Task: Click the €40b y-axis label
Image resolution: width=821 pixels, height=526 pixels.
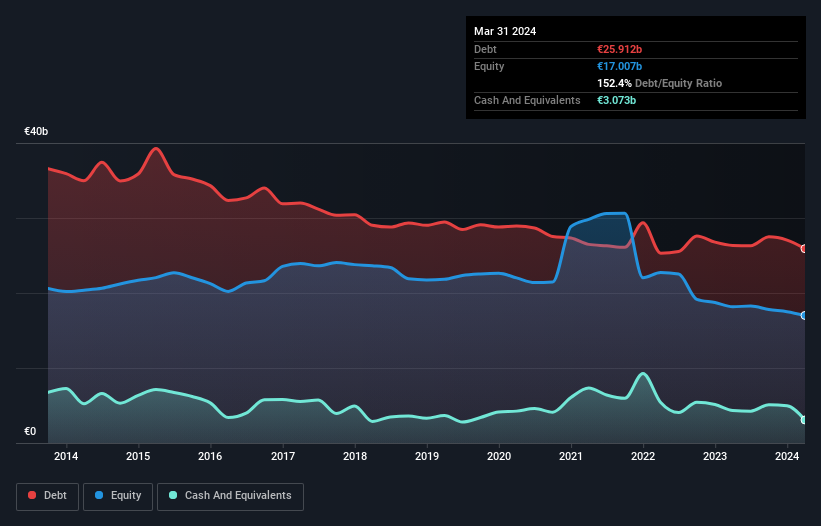Action: tap(36, 131)
